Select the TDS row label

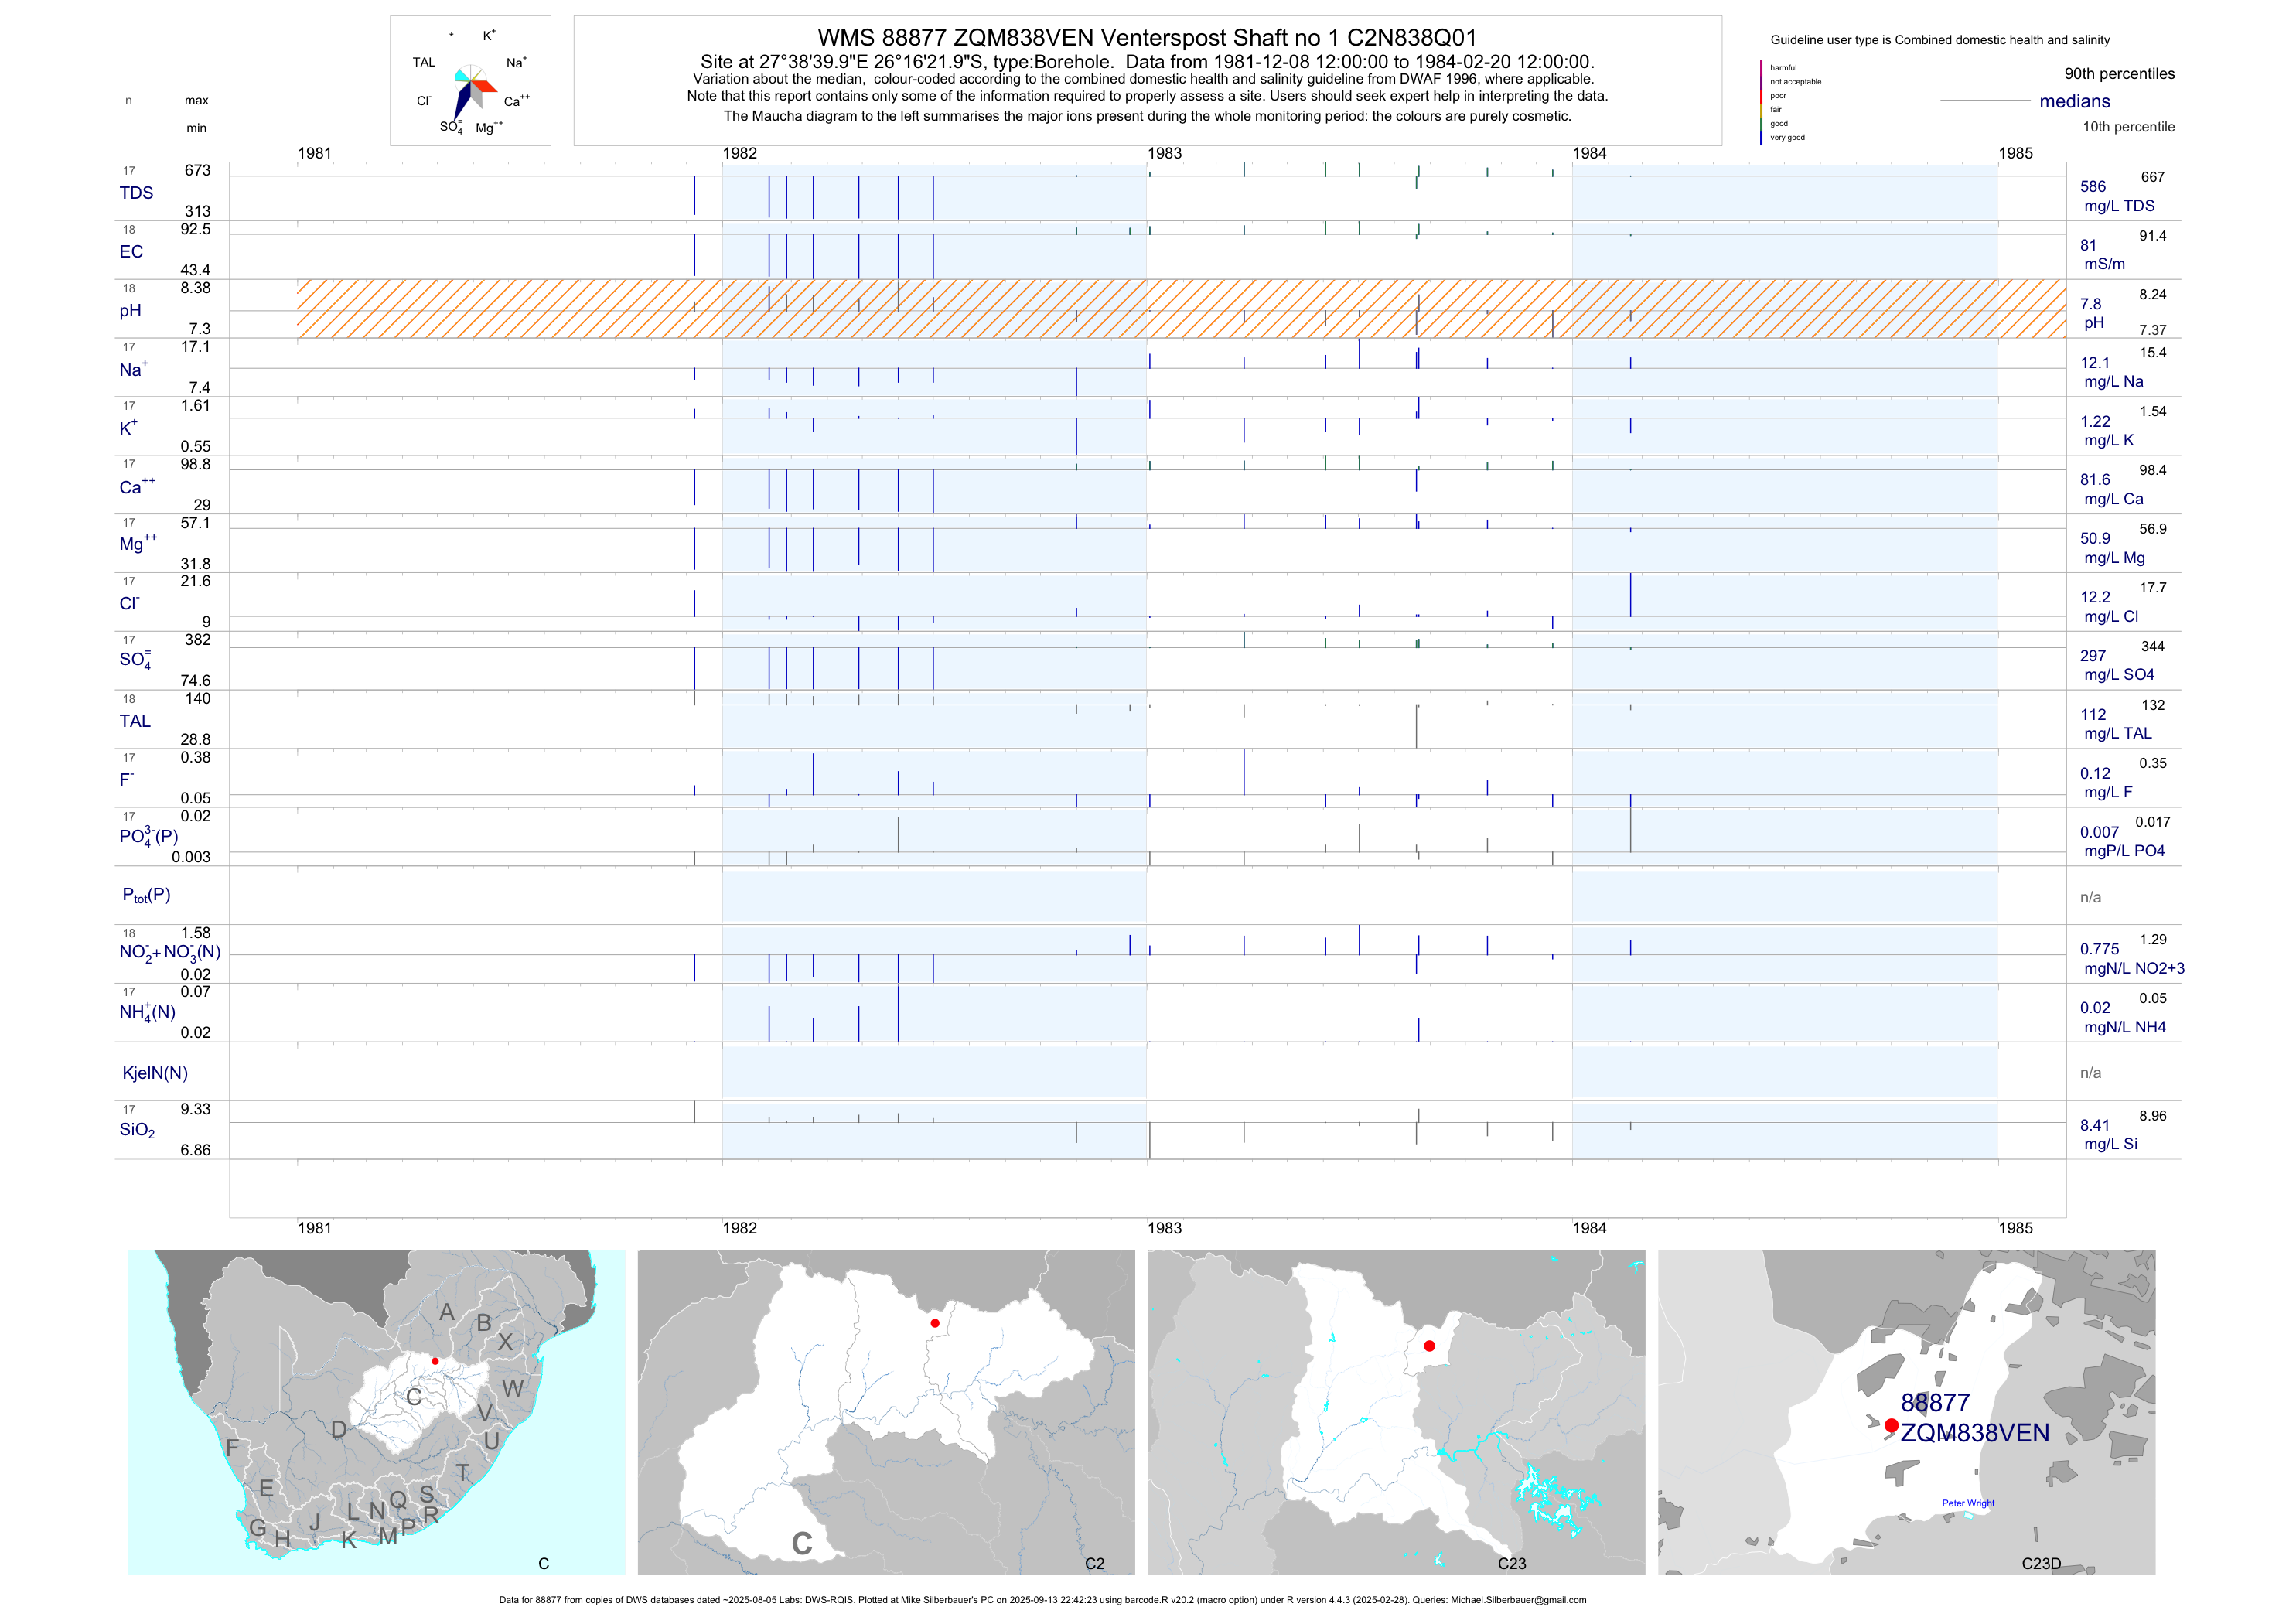coord(136,193)
